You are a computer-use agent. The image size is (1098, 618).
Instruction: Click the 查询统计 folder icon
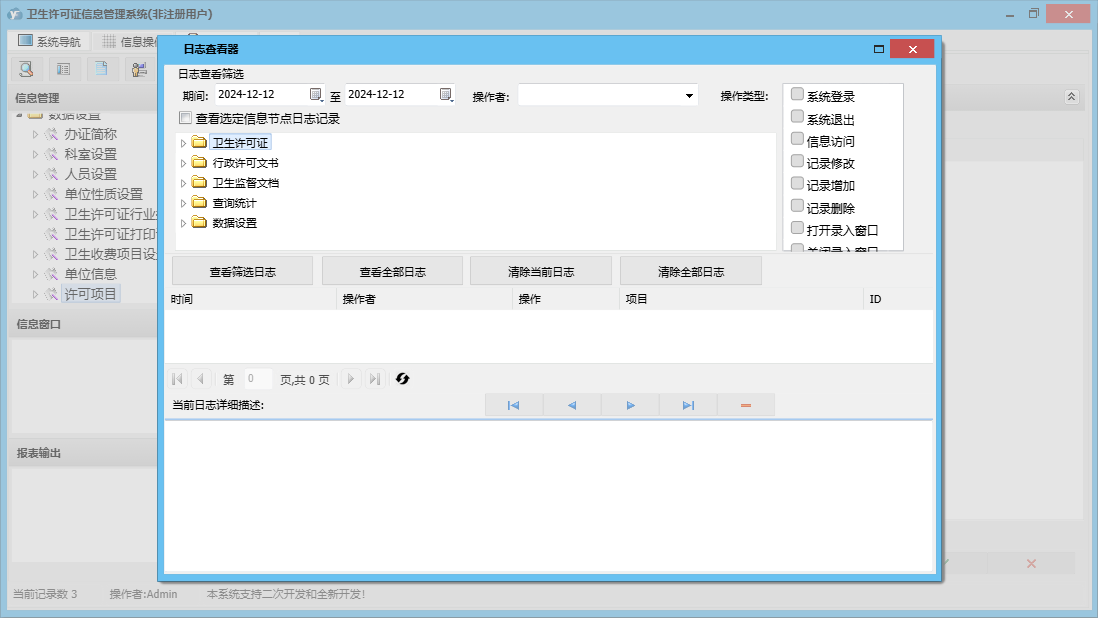click(200, 203)
